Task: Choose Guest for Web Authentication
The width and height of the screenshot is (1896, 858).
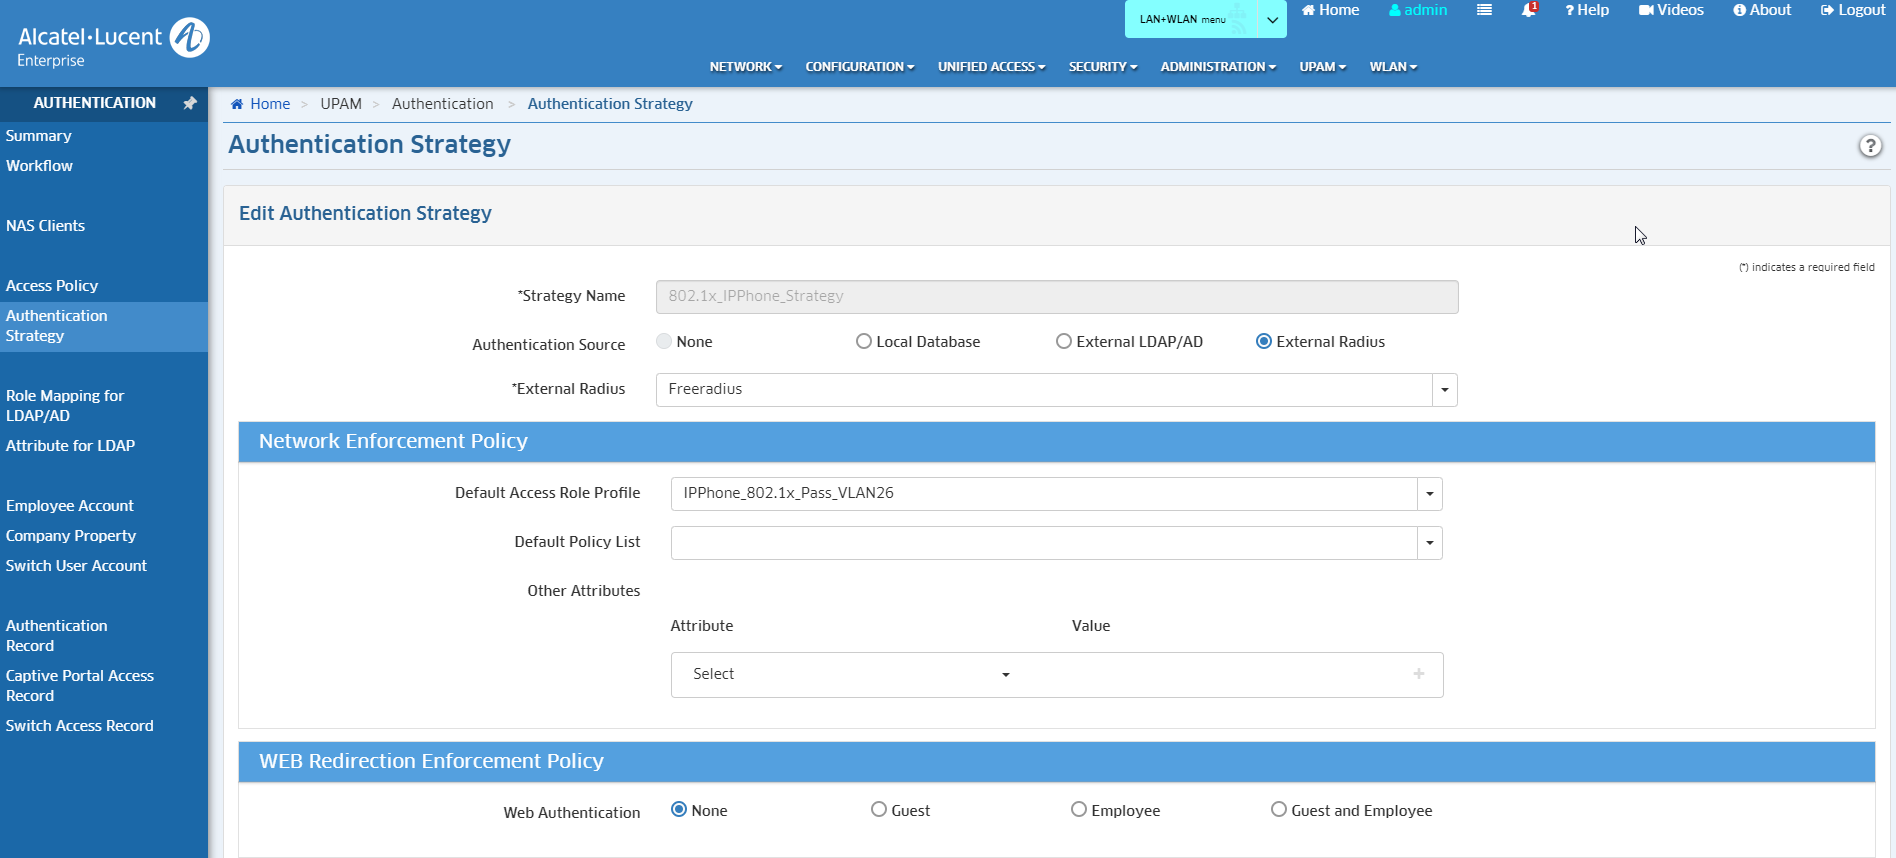Action: (x=879, y=810)
